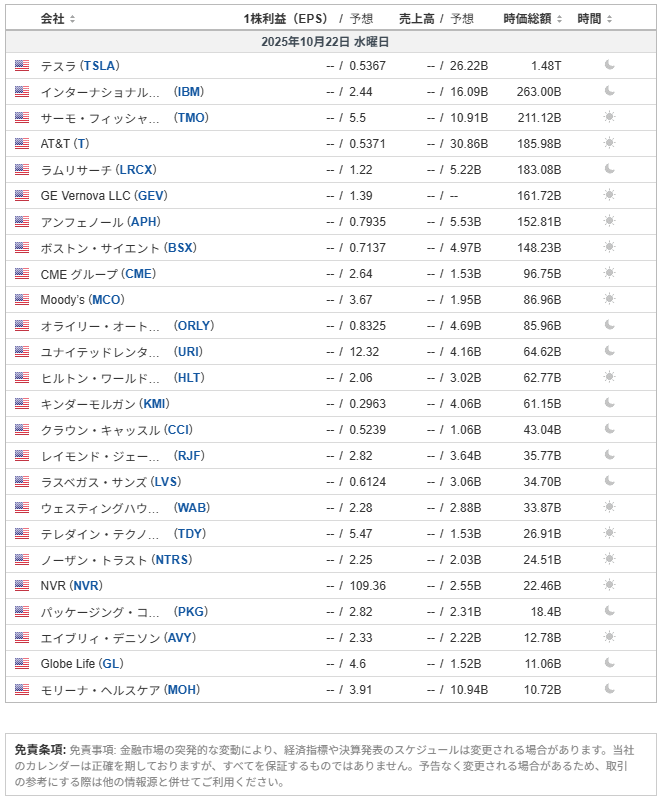The width and height of the screenshot is (666, 803).
Task: Click the sun icon in the AT&T row
Action: pyautogui.click(x=609, y=144)
